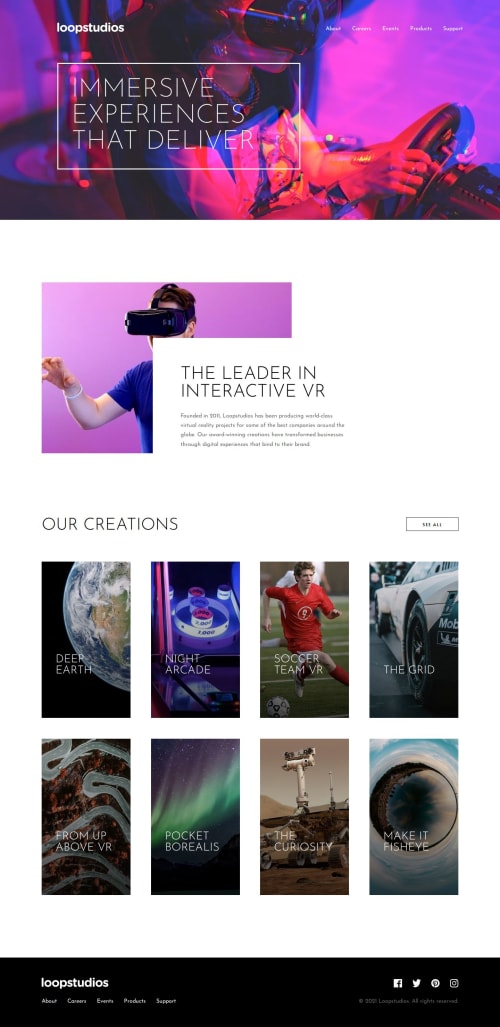Image resolution: width=500 pixels, height=1027 pixels.
Task: View the Soccer Team VR card
Action: click(304, 639)
